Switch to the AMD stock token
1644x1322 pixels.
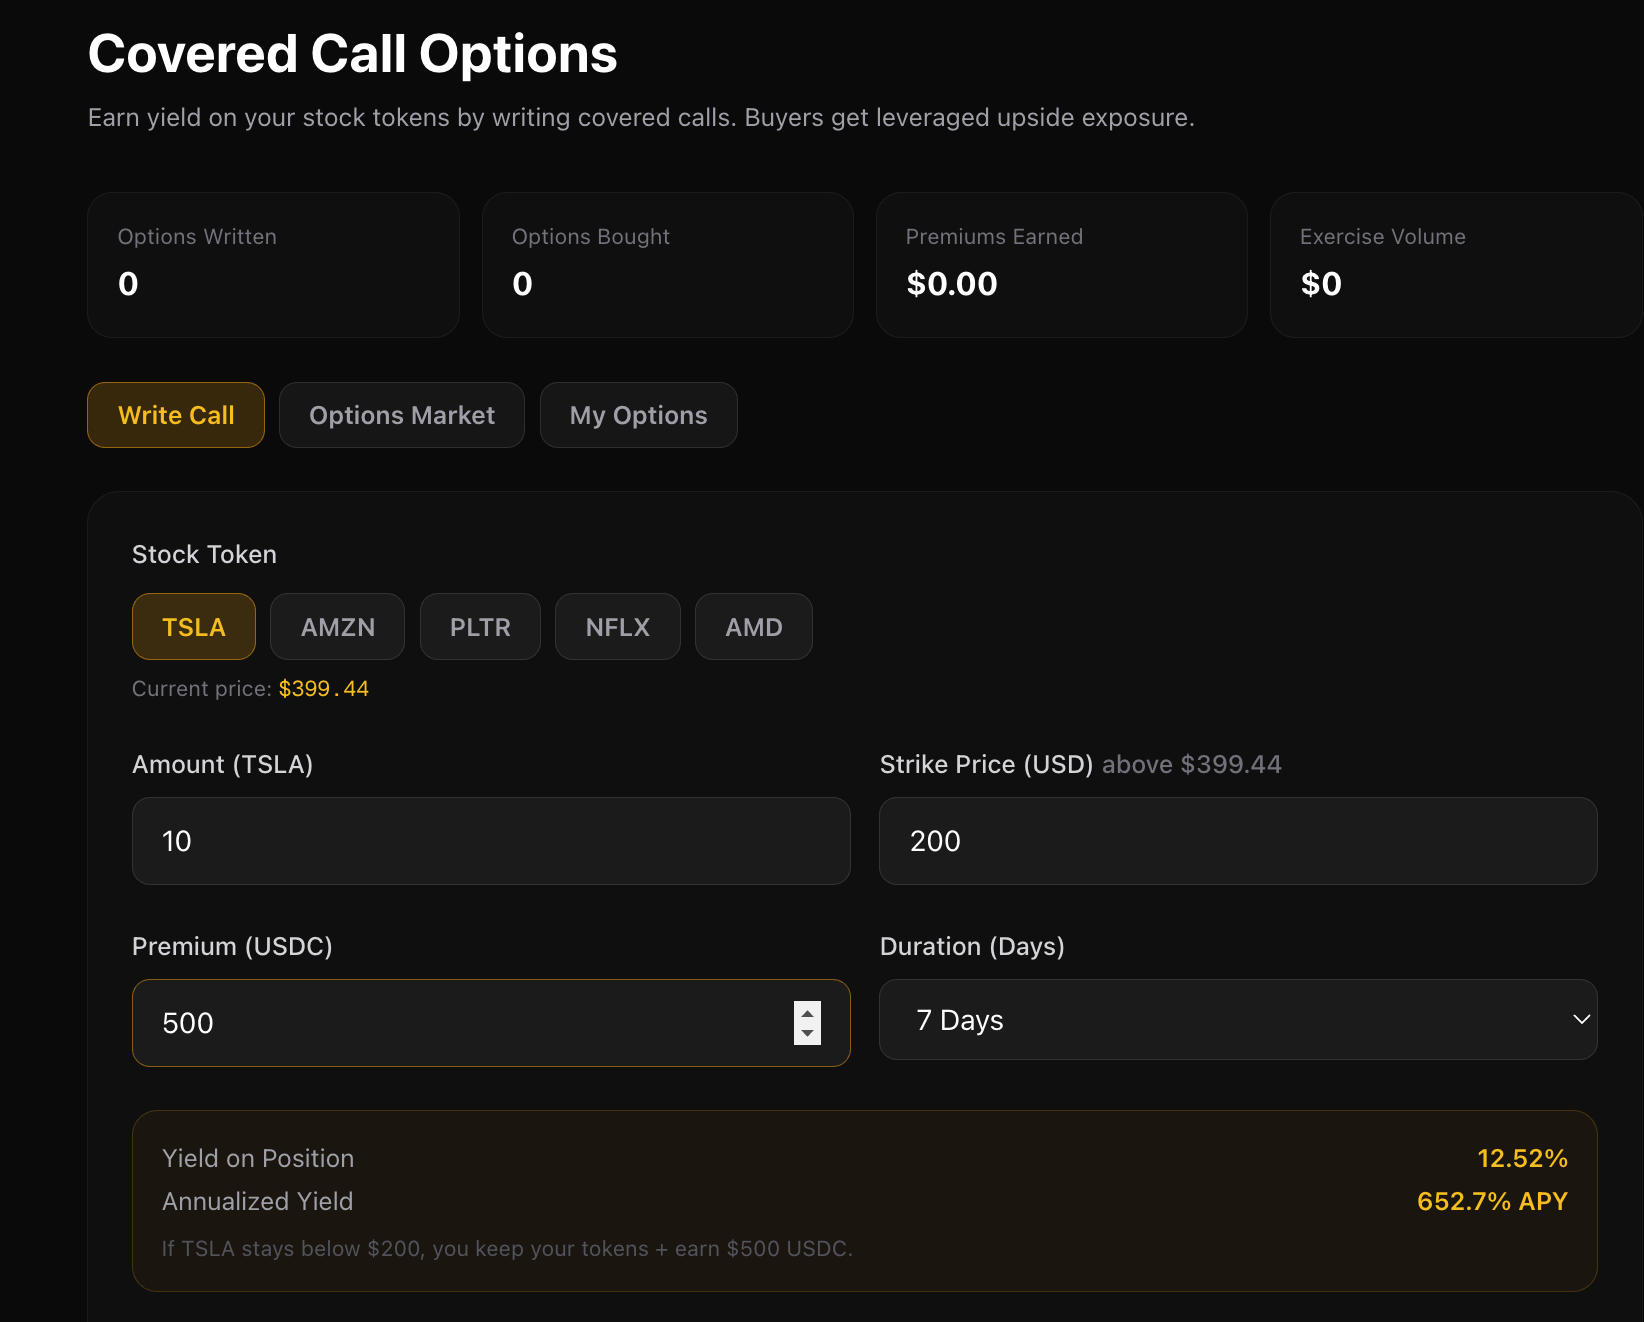(x=753, y=627)
